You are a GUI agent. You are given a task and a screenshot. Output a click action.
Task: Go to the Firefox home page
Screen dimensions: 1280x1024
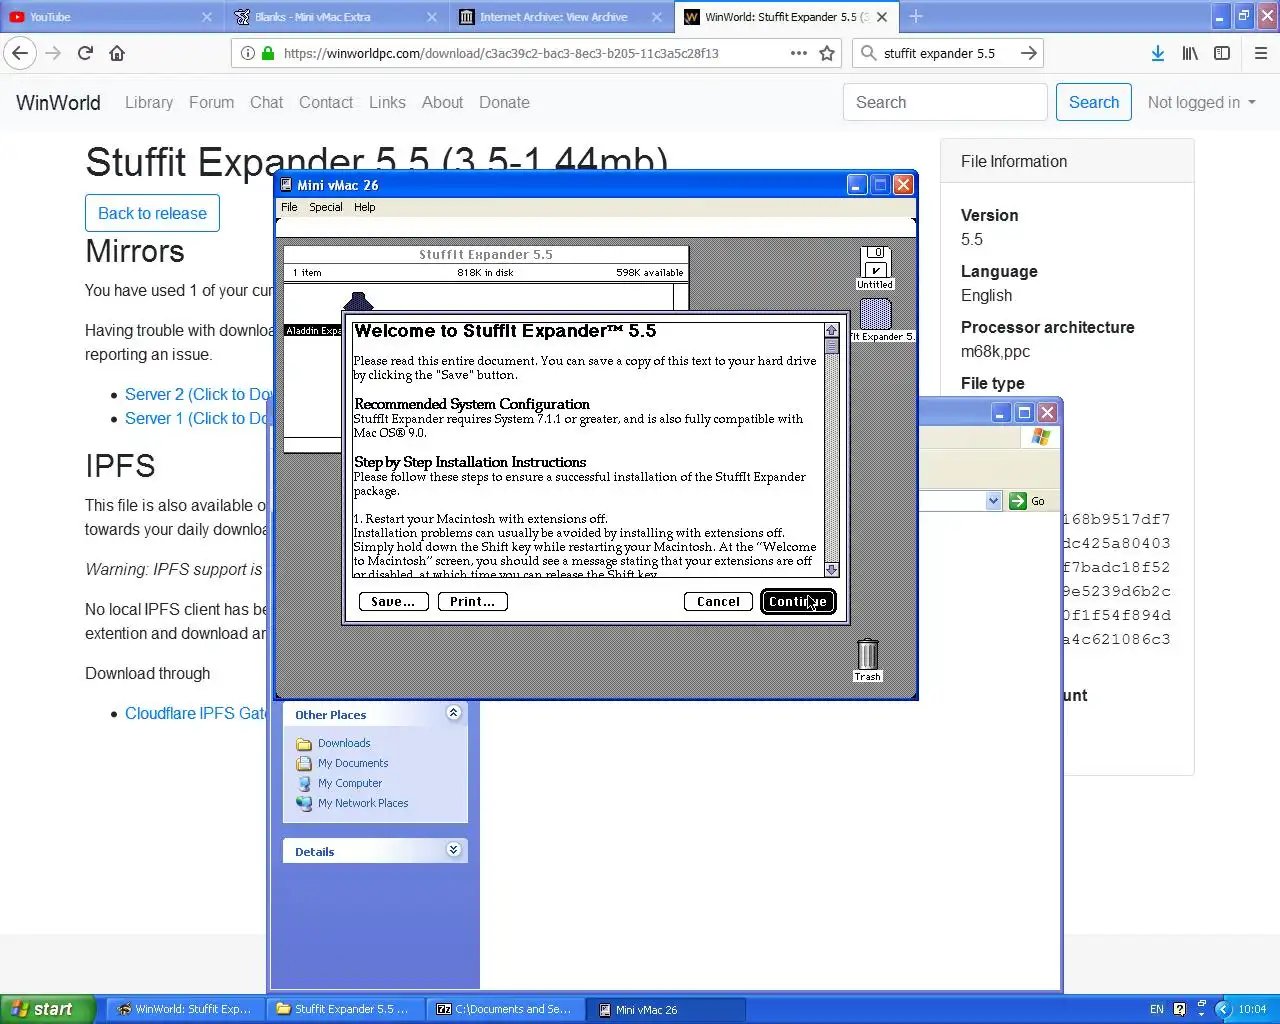(117, 53)
